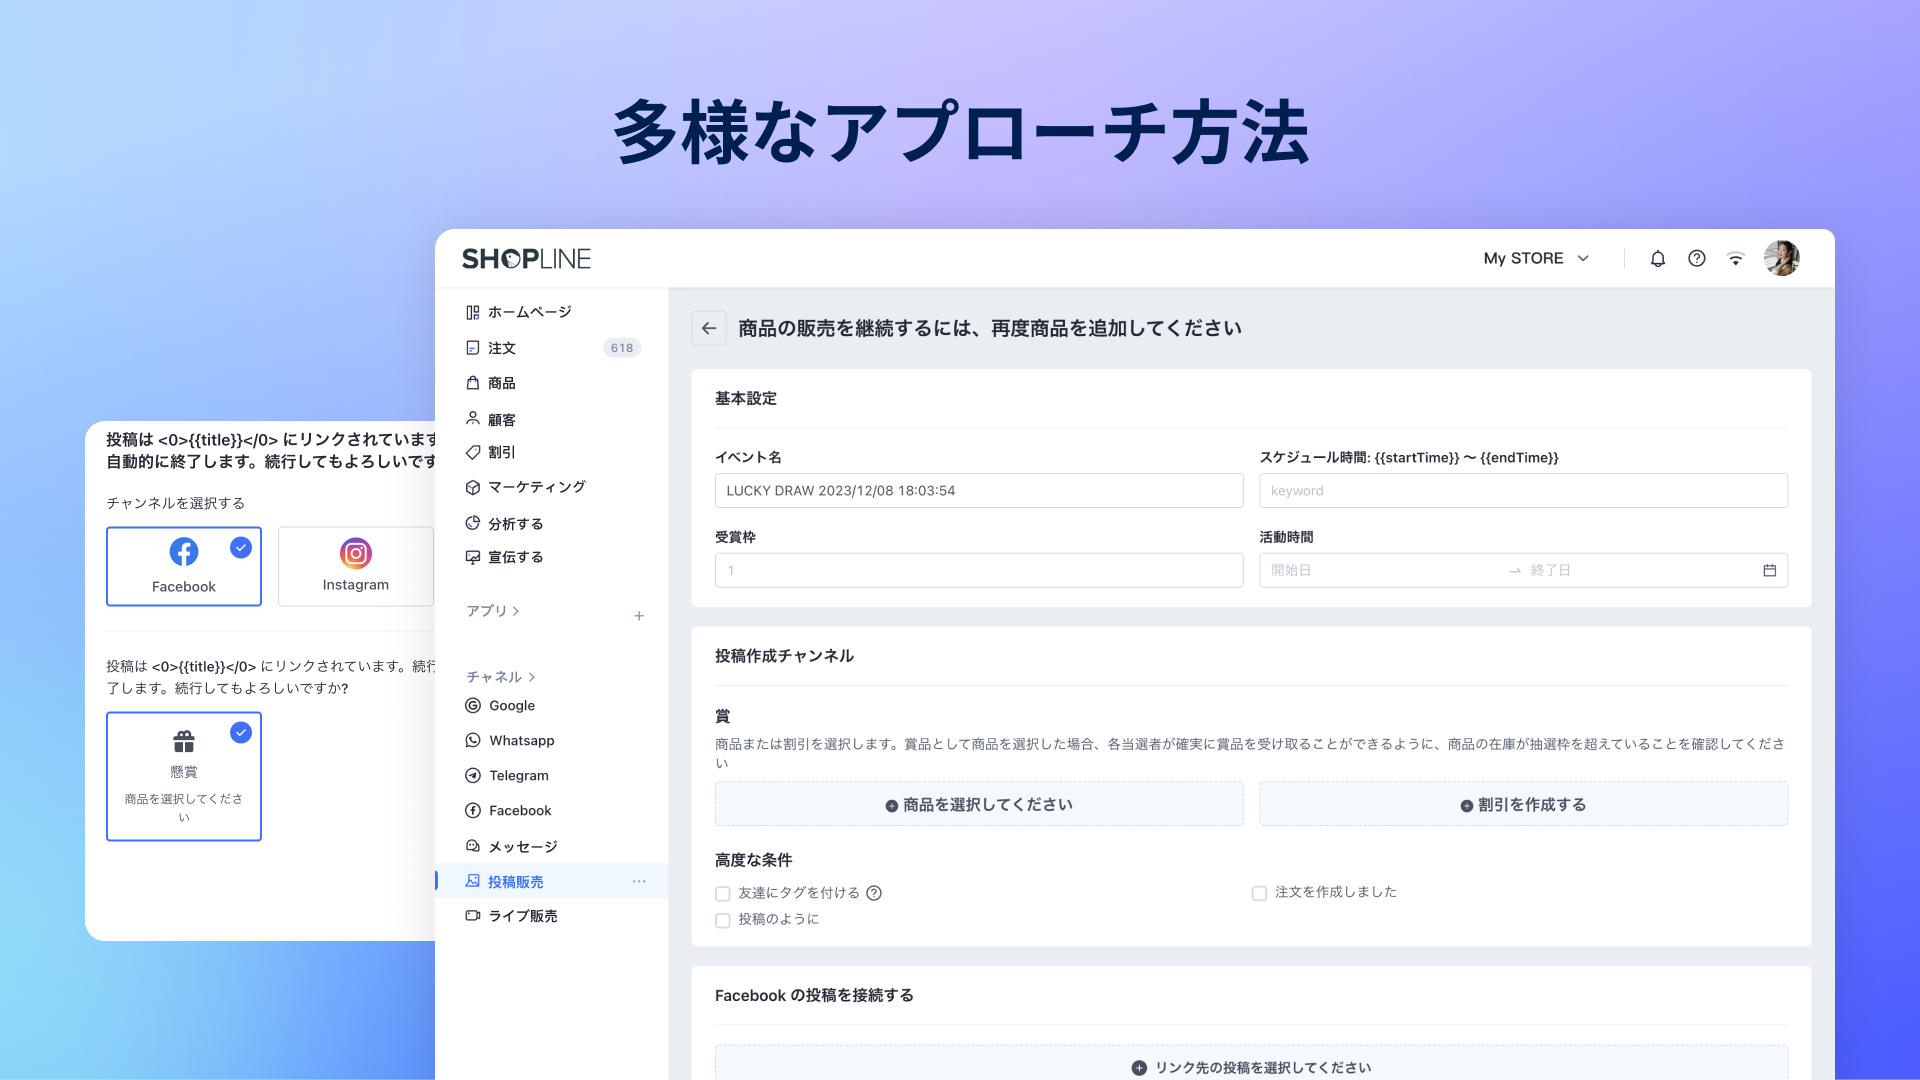Click 商品を選択してください button

978,804
